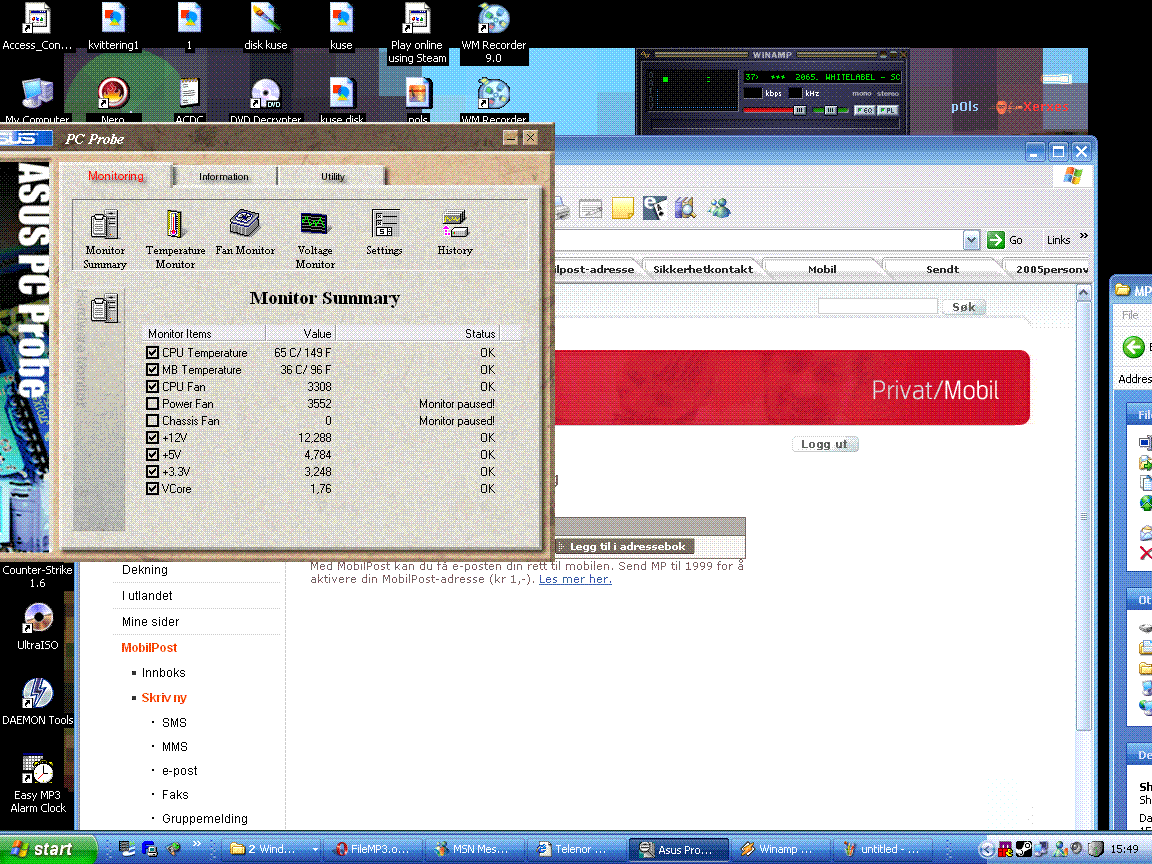1152x864 pixels.
Task: Uncheck the +5V monitor item
Action: click(152, 455)
